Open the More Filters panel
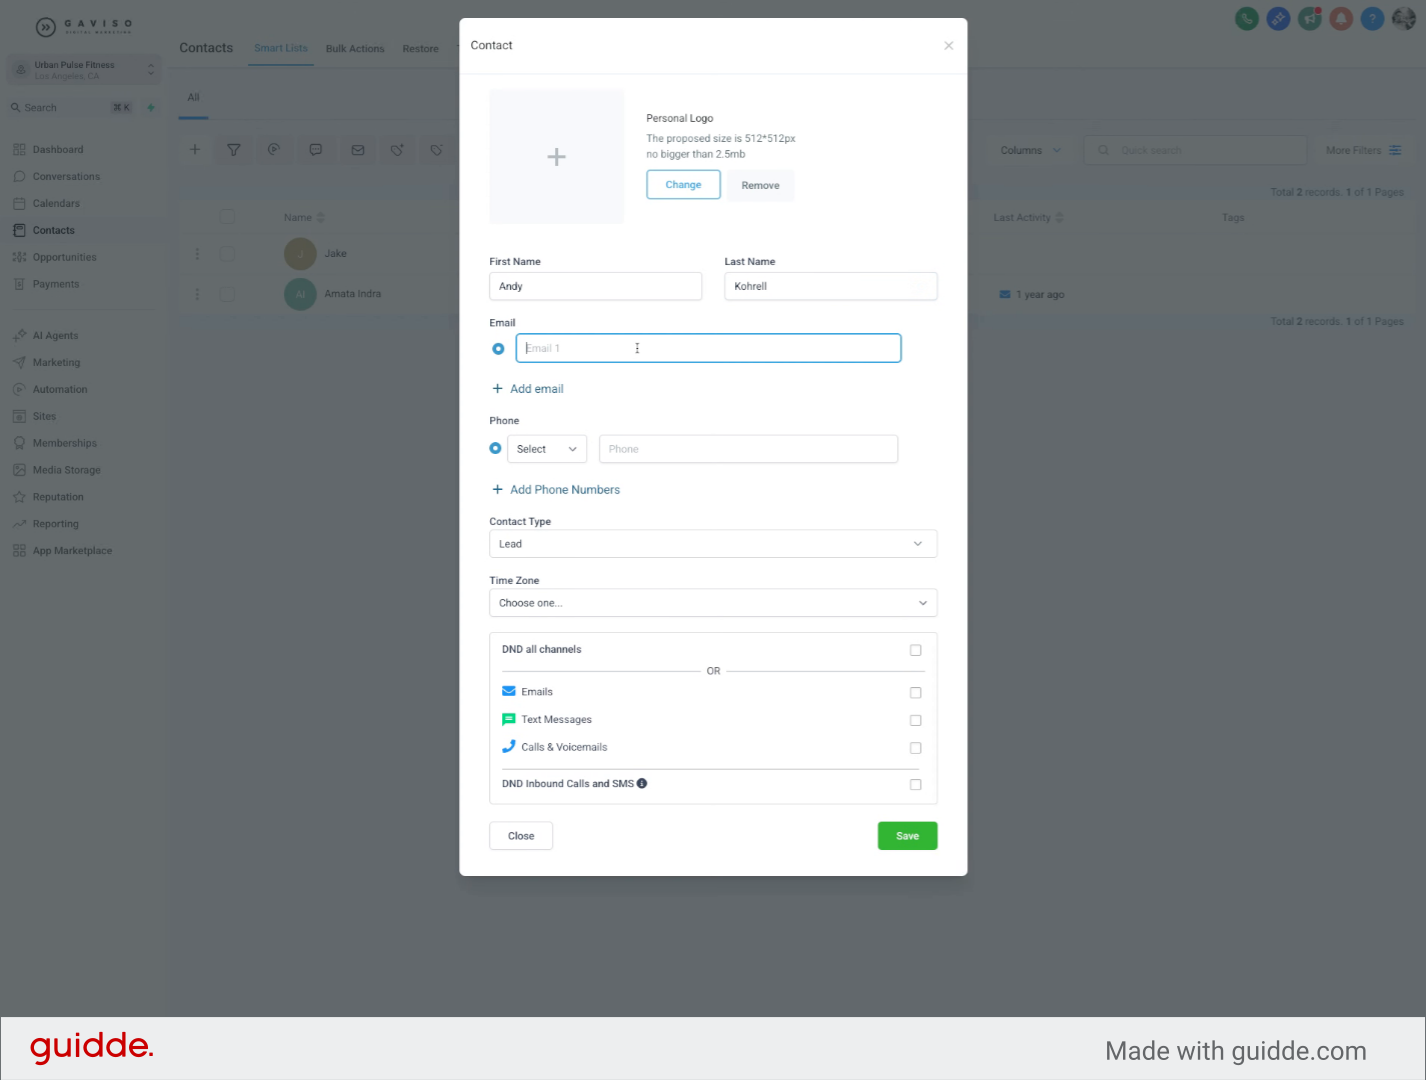The width and height of the screenshot is (1426, 1080). pyautogui.click(x=1363, y=151)
